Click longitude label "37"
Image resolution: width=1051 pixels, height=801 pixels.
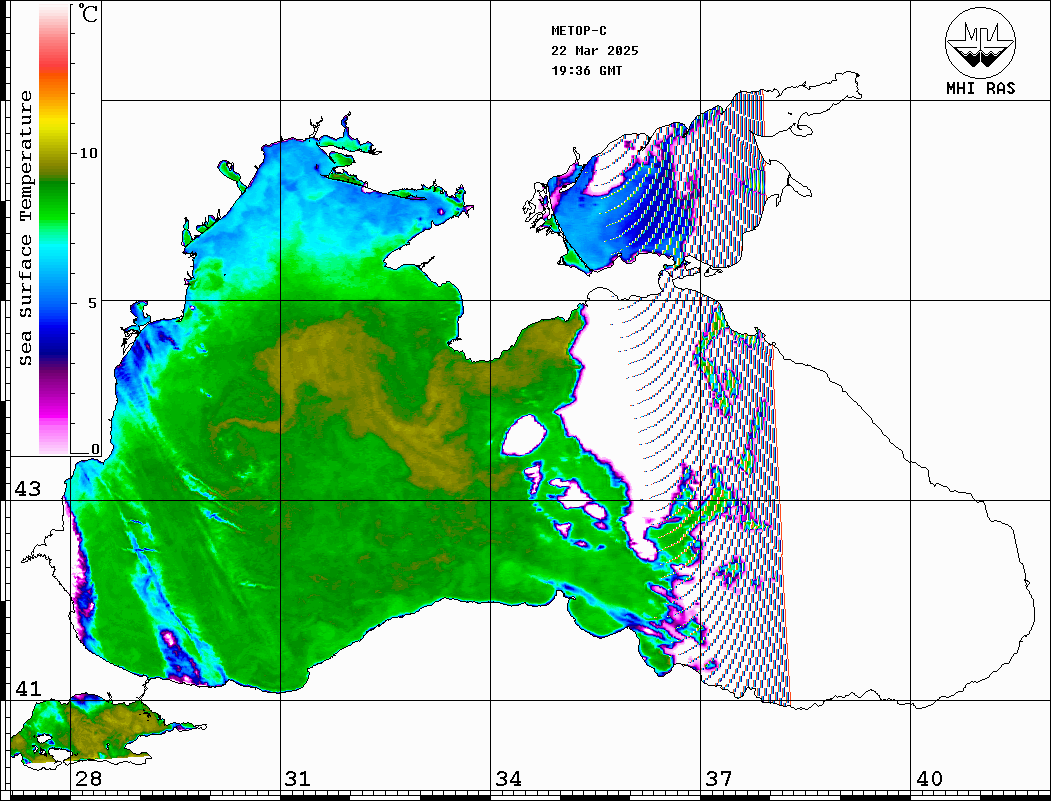(719, 779)
